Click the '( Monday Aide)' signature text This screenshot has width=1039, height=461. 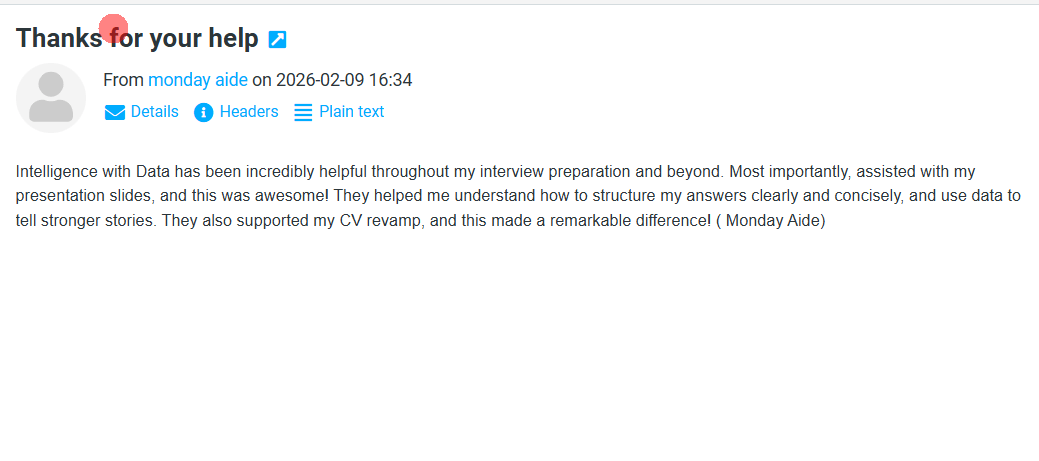pos(770,221)
